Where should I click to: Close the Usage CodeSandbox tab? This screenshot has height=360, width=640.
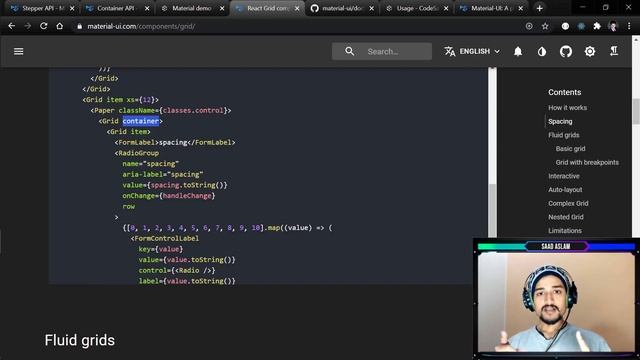446,8
